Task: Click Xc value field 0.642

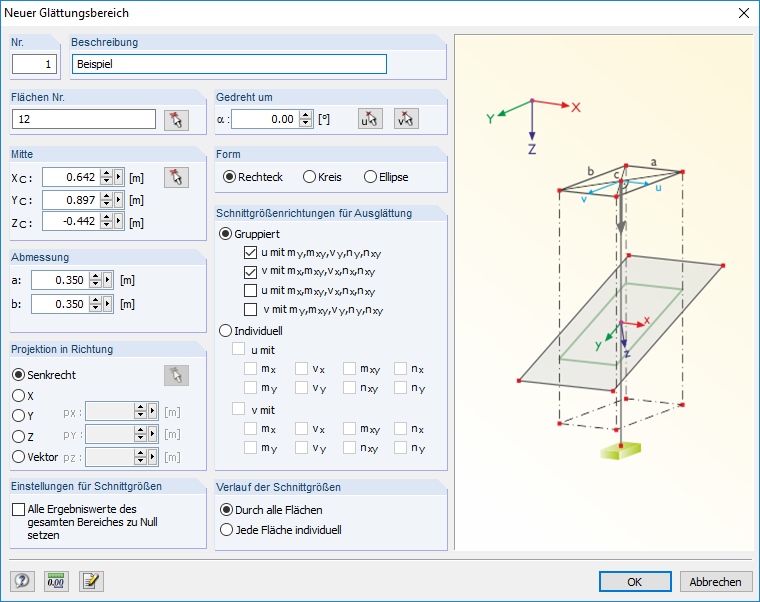Action: (x=71, y=177)
